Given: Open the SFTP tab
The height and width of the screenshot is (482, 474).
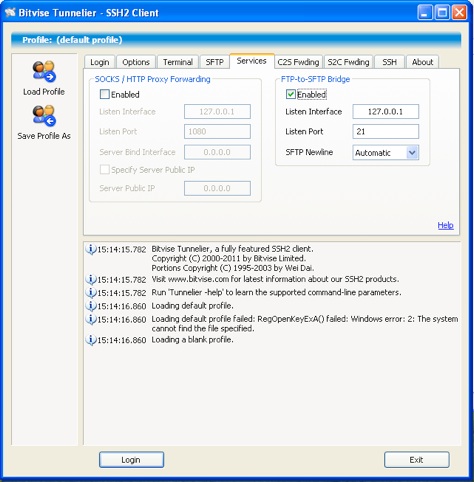Looking at the screenshot, I should tap(214, 62).
